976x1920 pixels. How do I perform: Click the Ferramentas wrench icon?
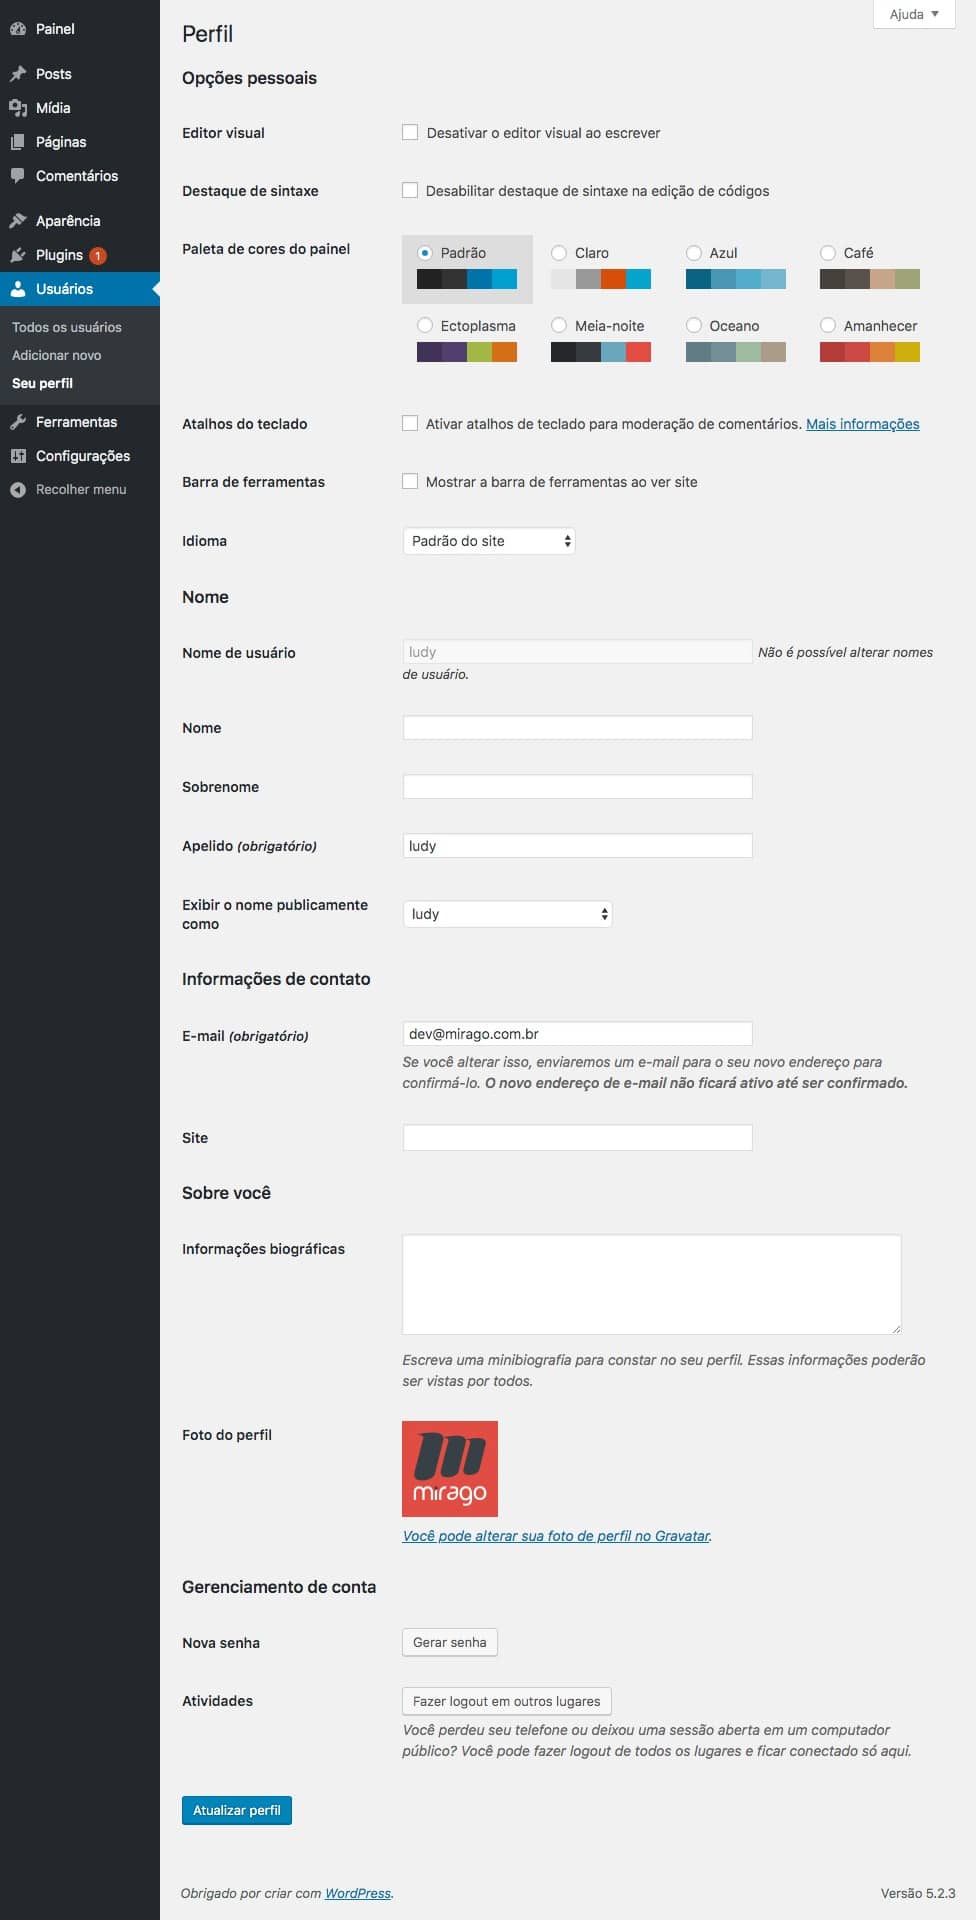pos(18,422)
